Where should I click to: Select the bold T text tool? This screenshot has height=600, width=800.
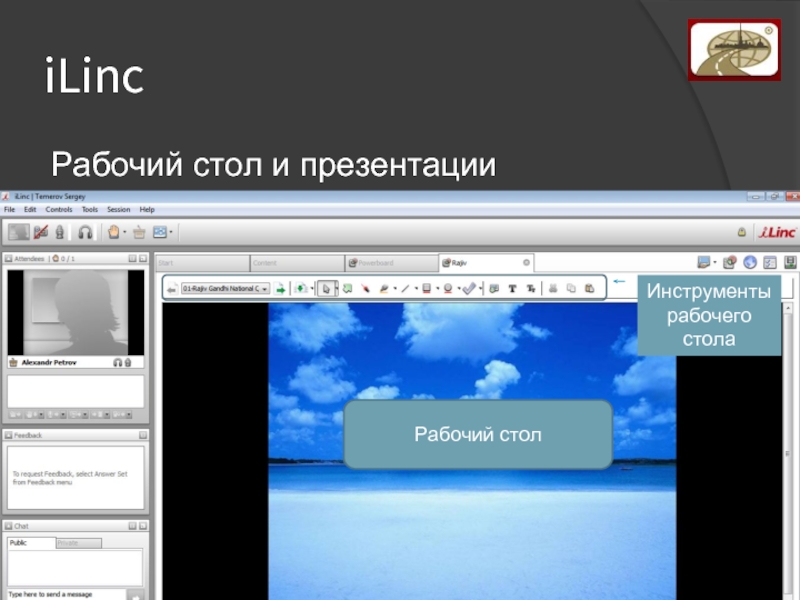512,289
